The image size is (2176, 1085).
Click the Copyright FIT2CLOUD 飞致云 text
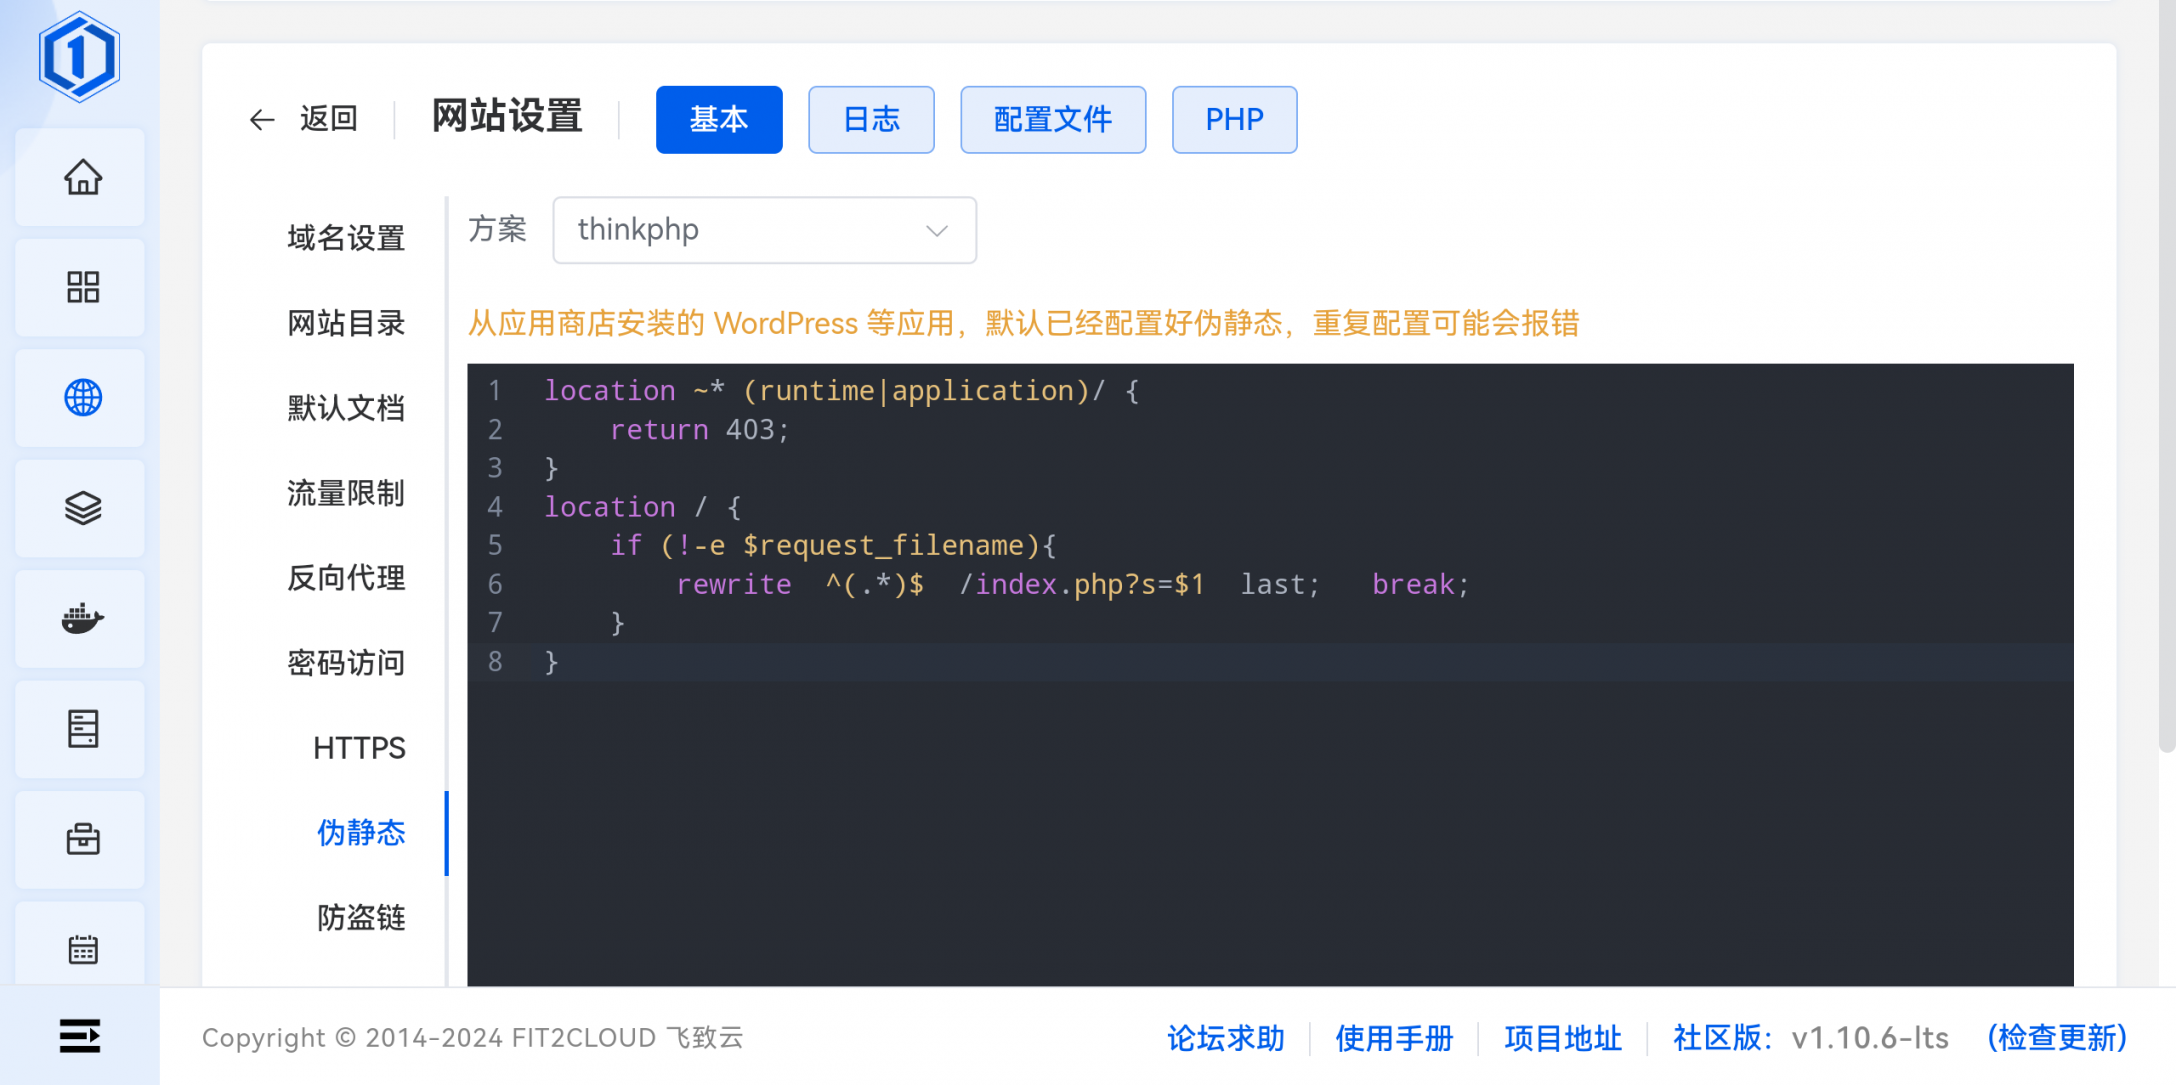coord(473,1038)
